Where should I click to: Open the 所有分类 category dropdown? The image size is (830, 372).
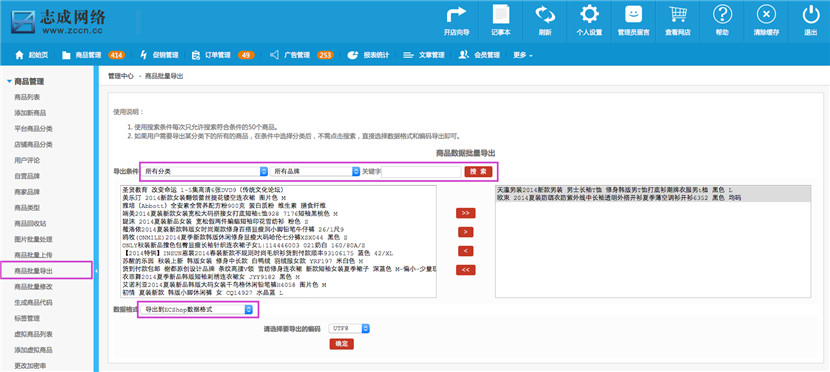coord(205,171)
